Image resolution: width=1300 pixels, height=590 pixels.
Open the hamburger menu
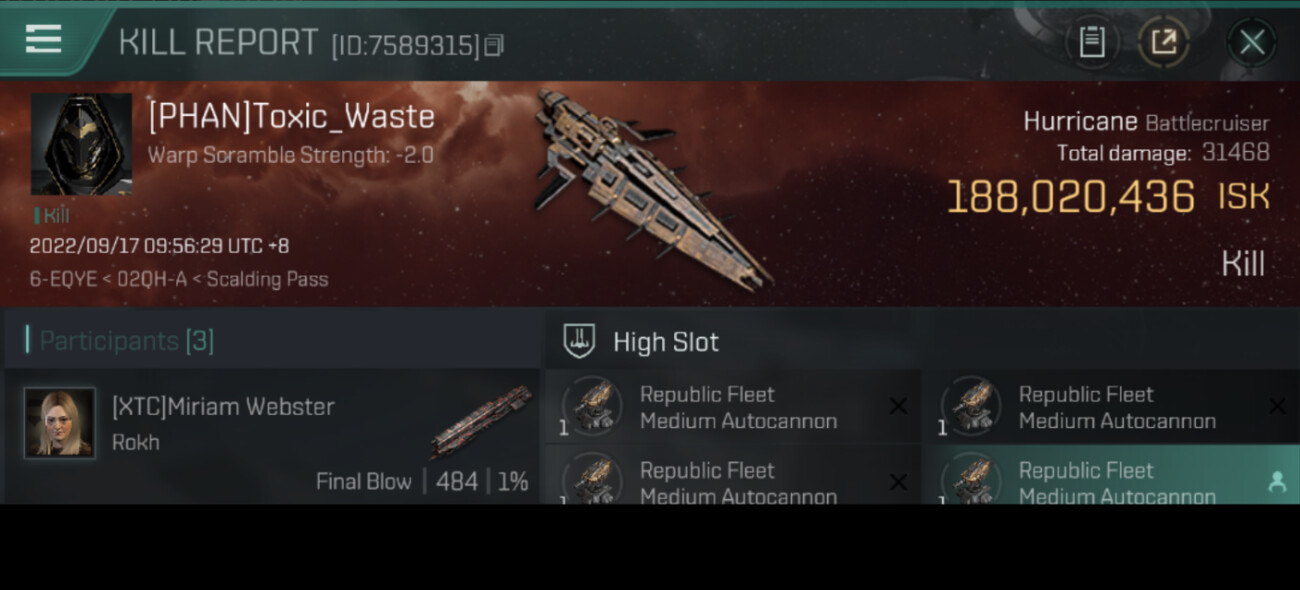[x=43, y=40]
